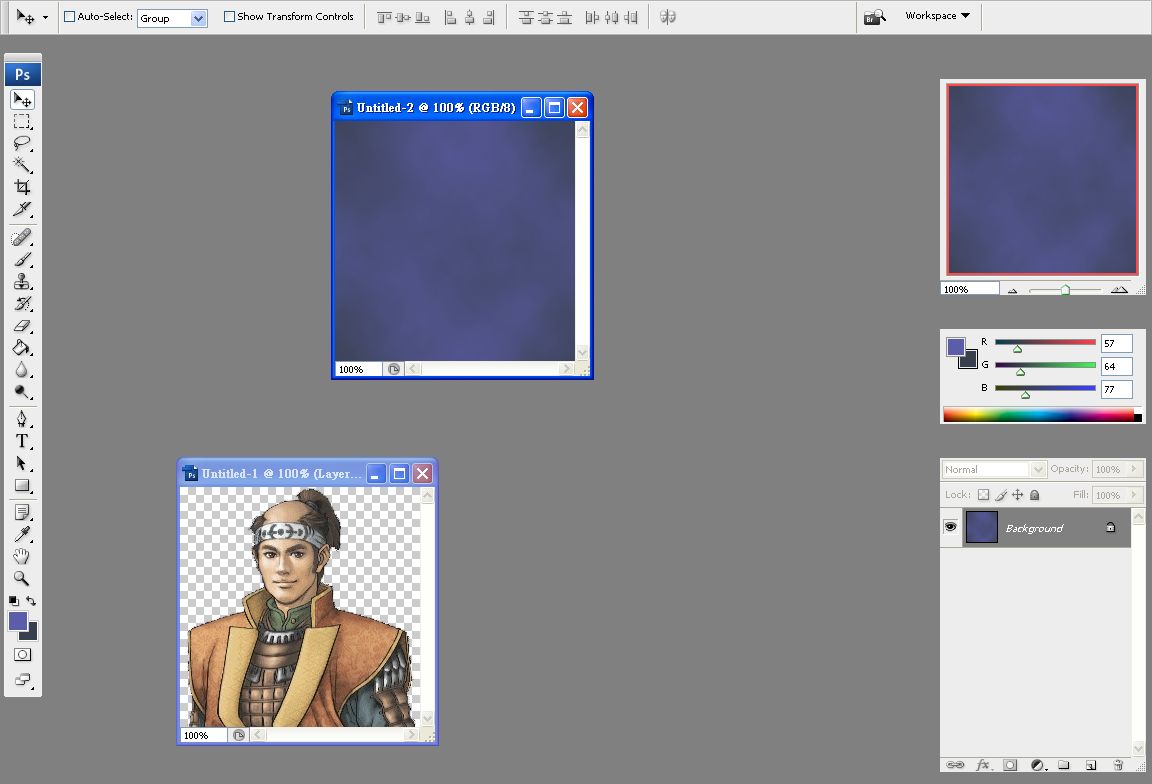
Task: Create new adjustment layer
Action: click(x=1037, y=765)
